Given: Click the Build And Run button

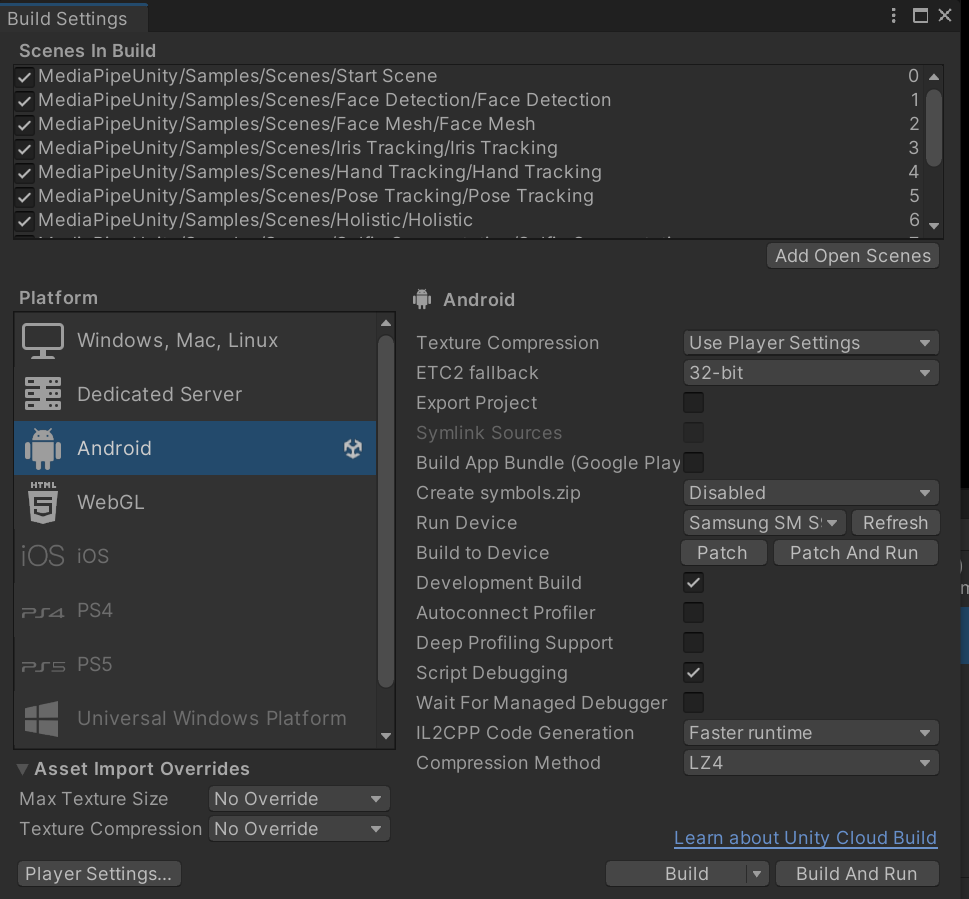Looking at the screenshot, I should click(856, 873).
